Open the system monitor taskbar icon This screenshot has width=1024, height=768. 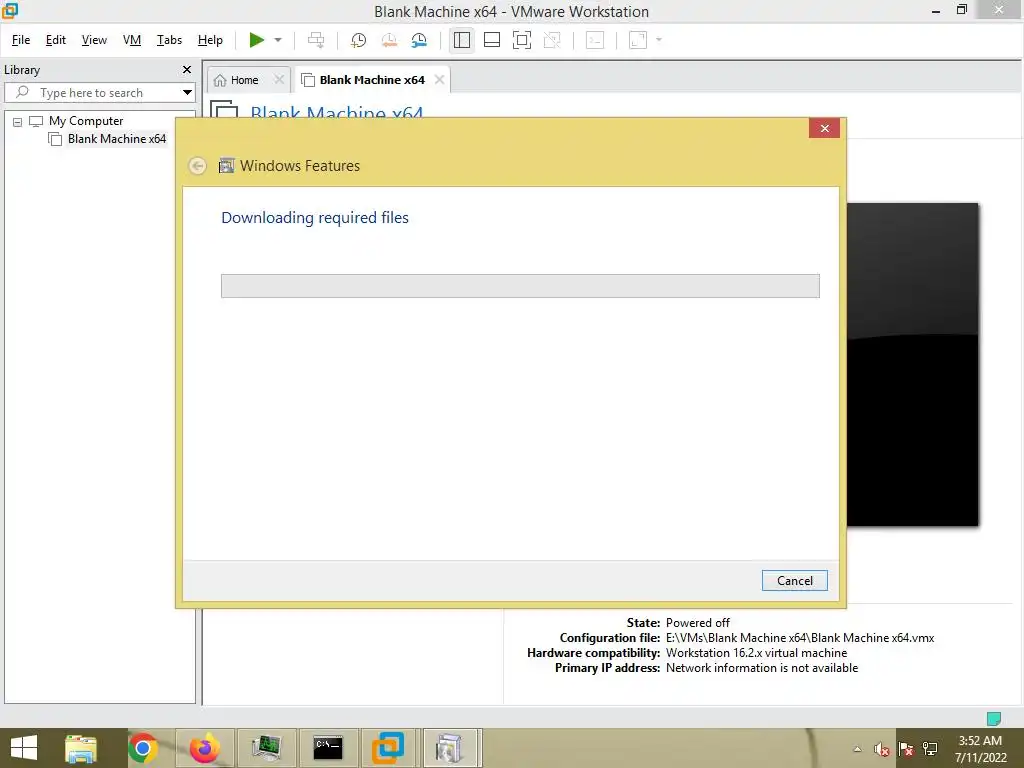(x=266, y=748)
